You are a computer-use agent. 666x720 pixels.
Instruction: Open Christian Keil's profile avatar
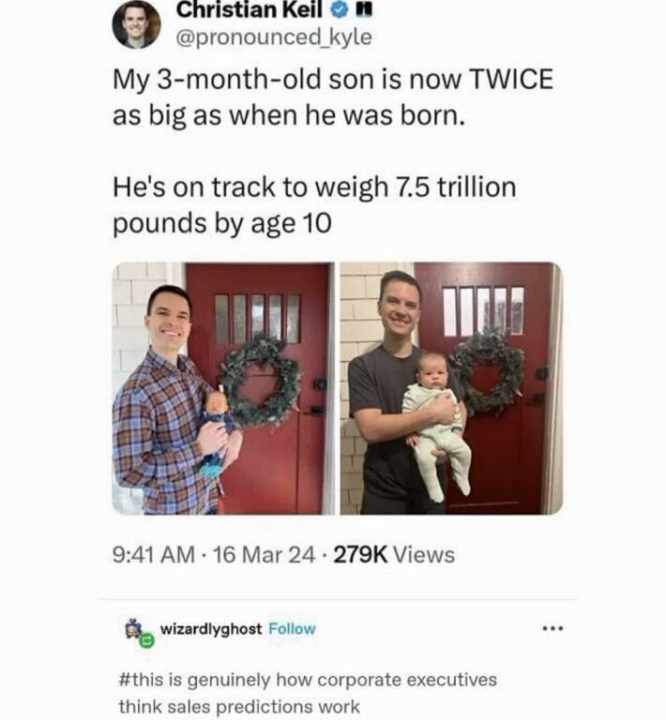(x=136, y=24)
